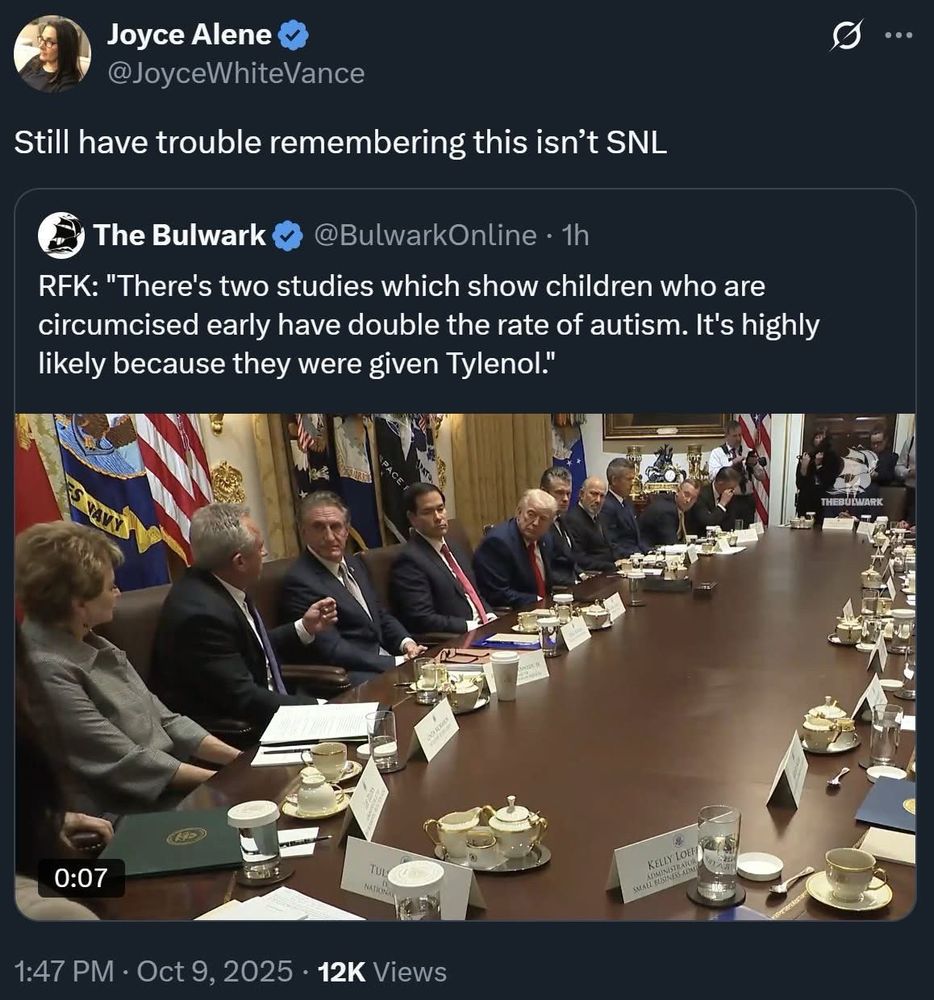Open the 1:47 PM timestamp link
This screenshot has height=1000, width=934.
click(x=64, y=971)
